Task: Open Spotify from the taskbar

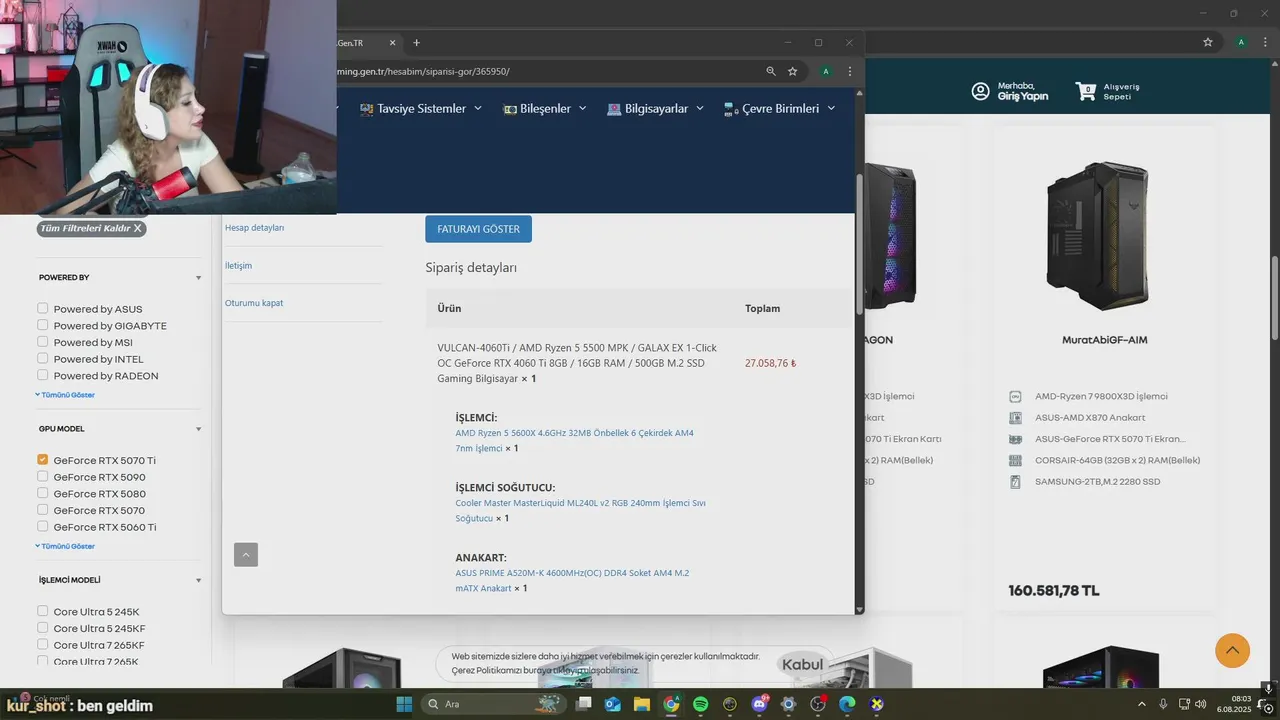Action: [x=701, y=704]
